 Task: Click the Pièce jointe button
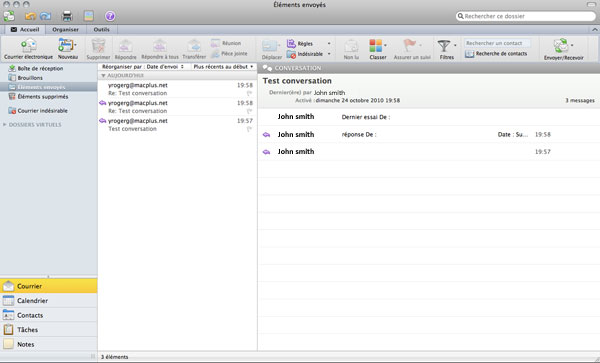click(229, 54)
